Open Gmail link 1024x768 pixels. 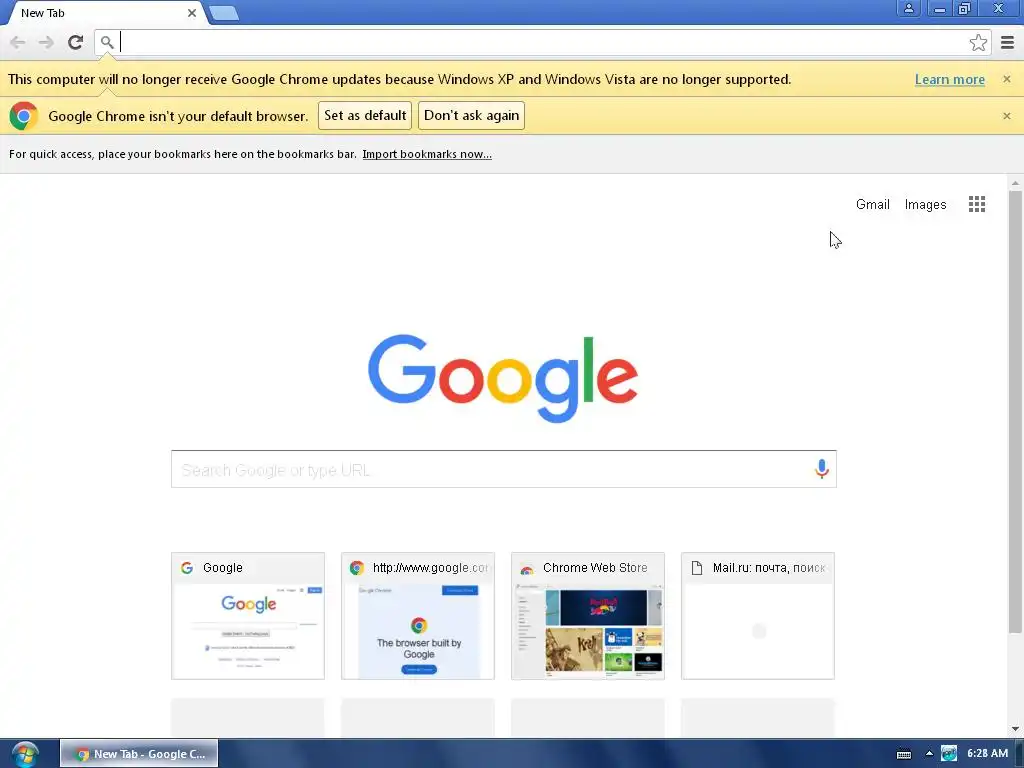(x=872, y=204)
